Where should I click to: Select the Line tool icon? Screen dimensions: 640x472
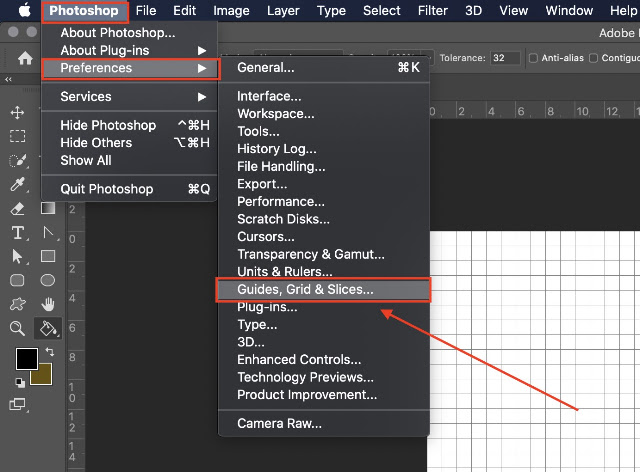[49, 233]
